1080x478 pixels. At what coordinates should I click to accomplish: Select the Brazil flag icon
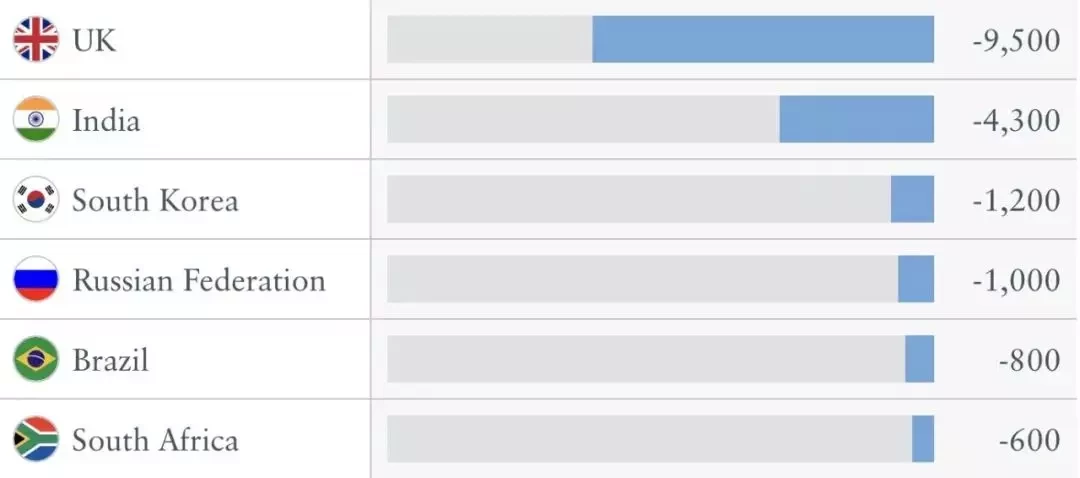click(36, 359)
